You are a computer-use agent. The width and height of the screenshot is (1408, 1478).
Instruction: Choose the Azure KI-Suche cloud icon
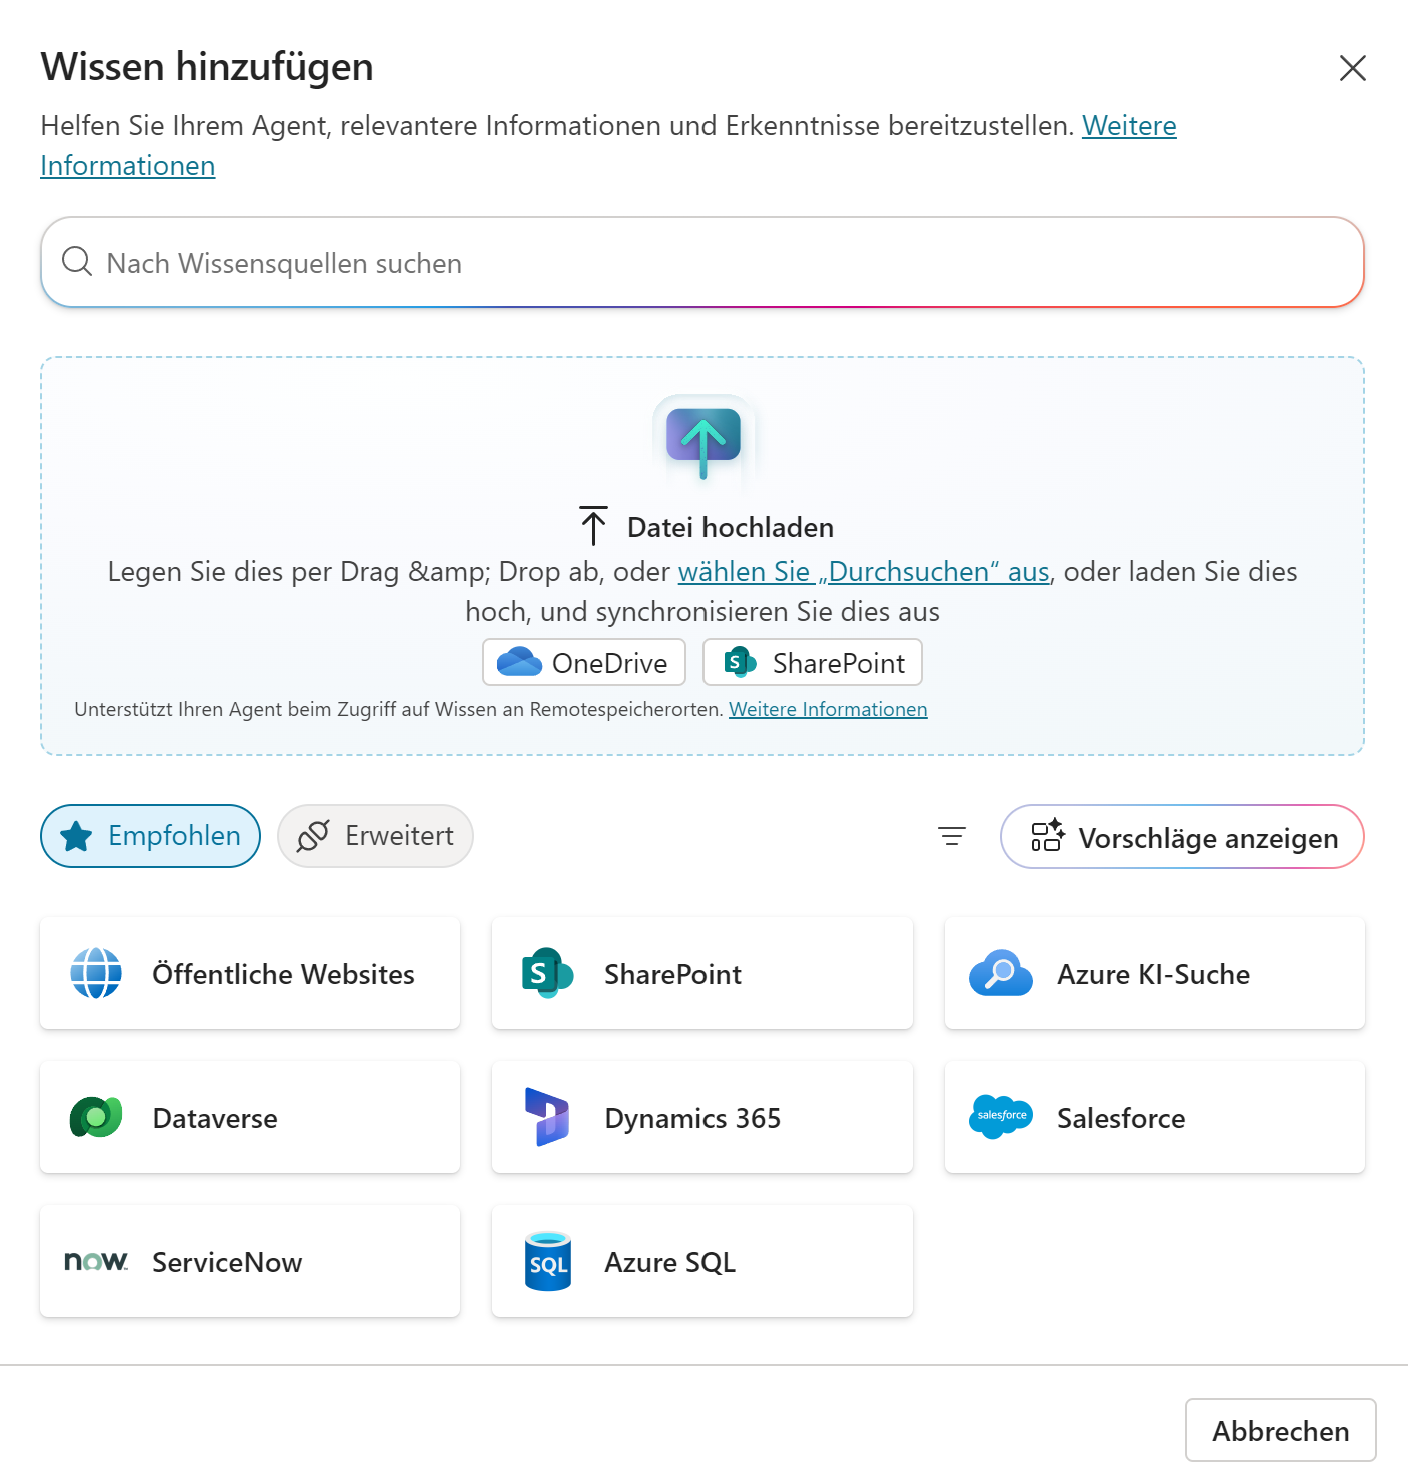1000,973
